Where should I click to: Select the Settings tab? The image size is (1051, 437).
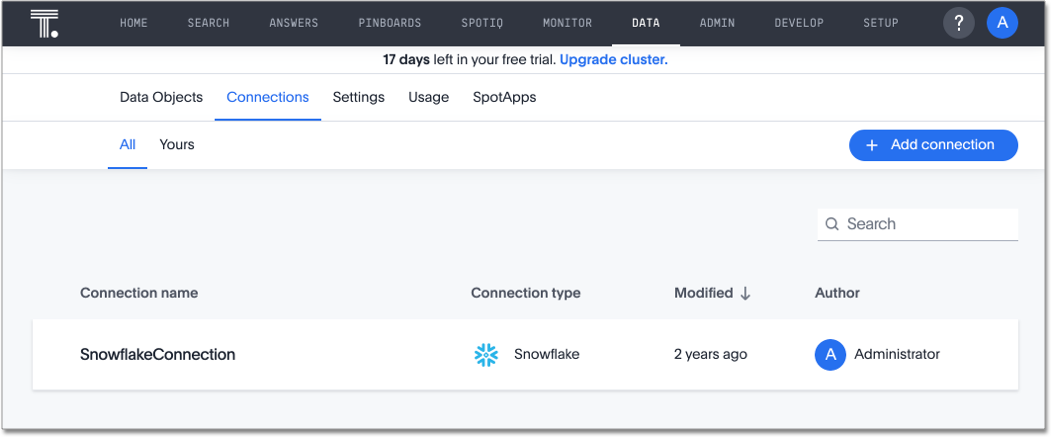[x=358, y=97]
